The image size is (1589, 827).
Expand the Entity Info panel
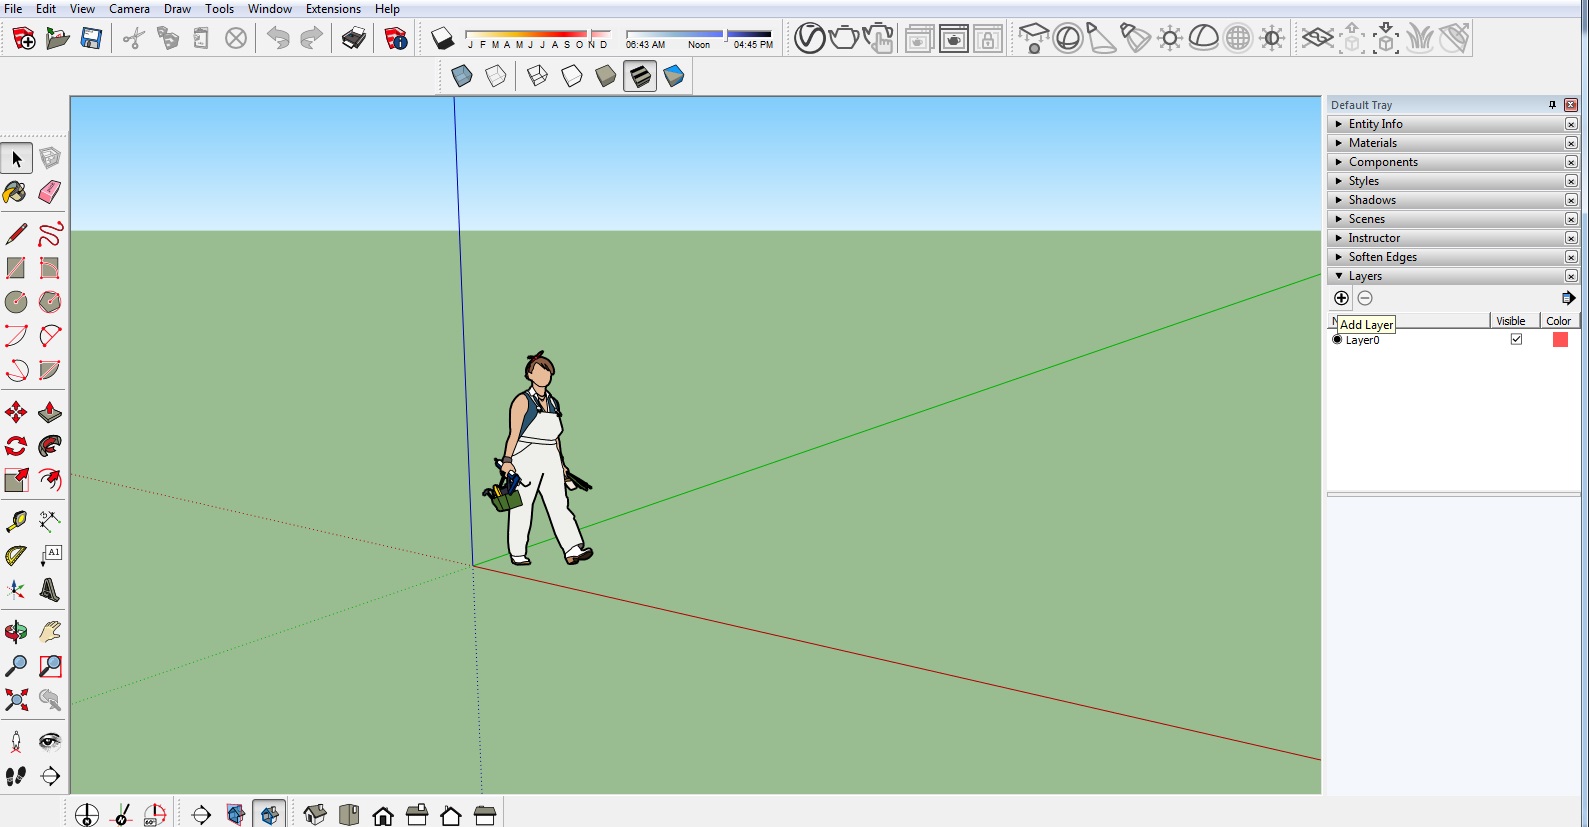(x=1453, y=124)
